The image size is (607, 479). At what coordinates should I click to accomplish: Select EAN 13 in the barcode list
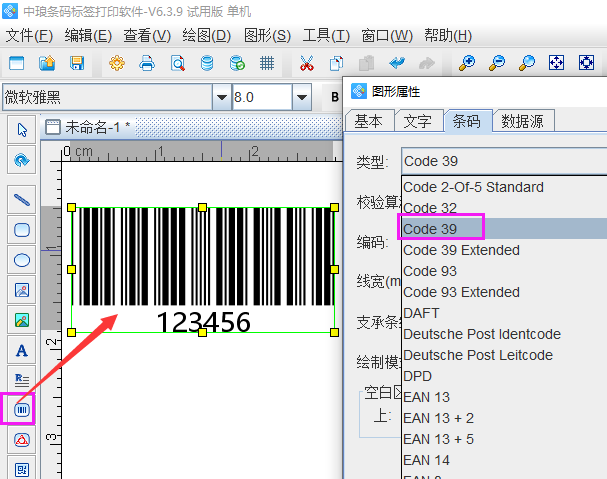[427, 397]
